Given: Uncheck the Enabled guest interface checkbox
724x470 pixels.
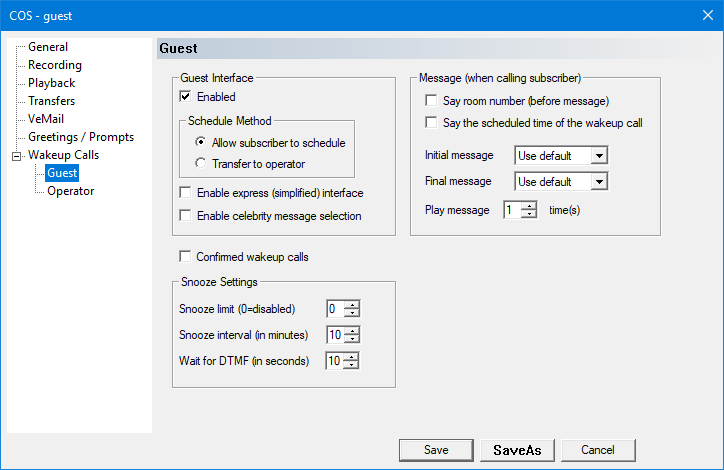Looking at the screenshot, I should click(185, 97).
